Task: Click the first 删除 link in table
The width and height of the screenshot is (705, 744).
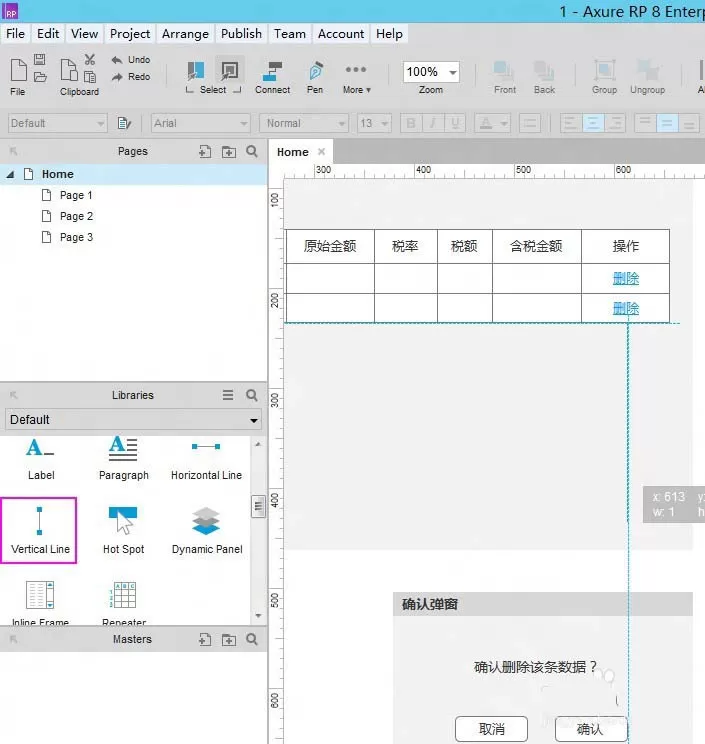Action: pos(626,278)
